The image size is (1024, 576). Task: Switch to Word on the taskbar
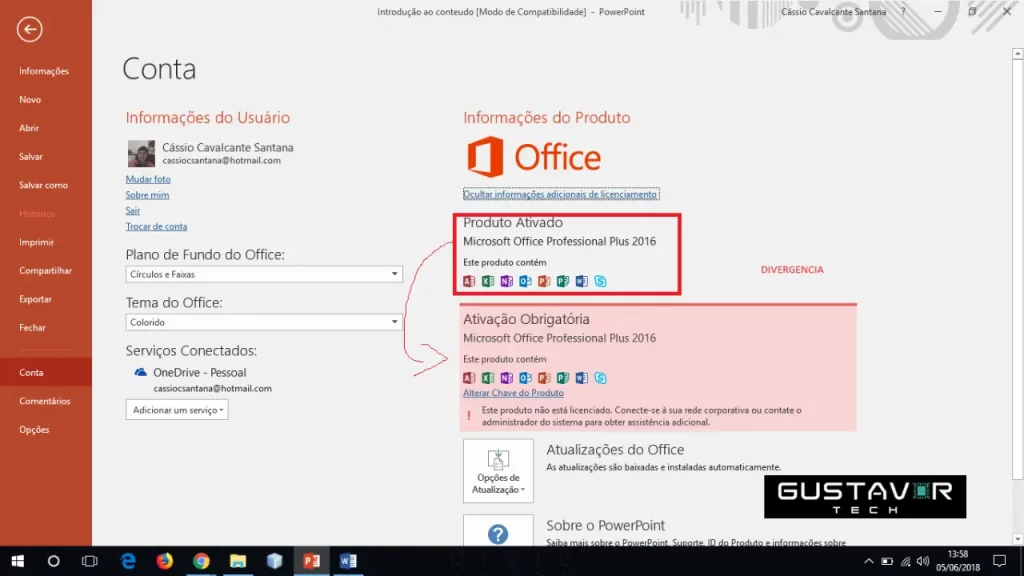[x=348, y=561]
